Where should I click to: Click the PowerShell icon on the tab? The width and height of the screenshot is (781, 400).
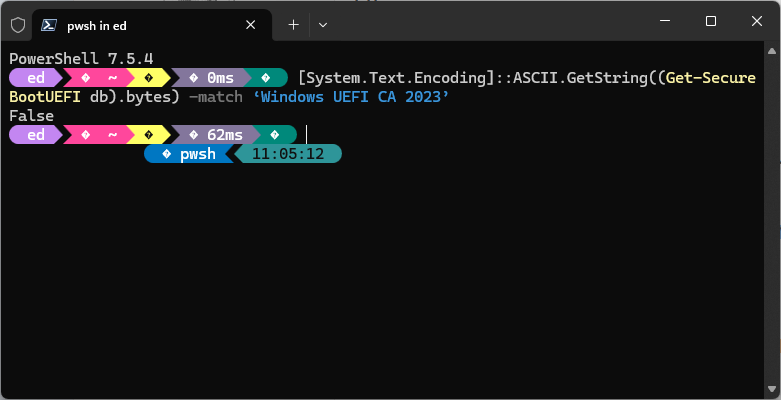click(49, 24)
